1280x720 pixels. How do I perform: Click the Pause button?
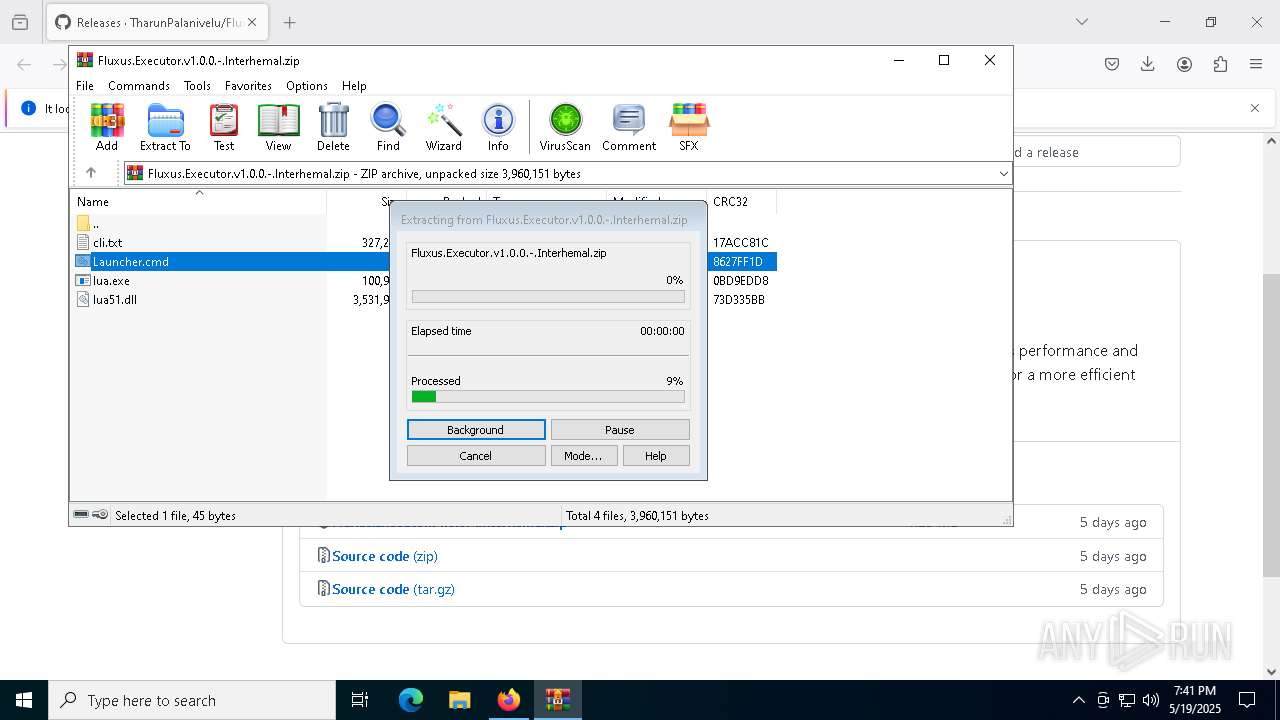pos(620,430)
